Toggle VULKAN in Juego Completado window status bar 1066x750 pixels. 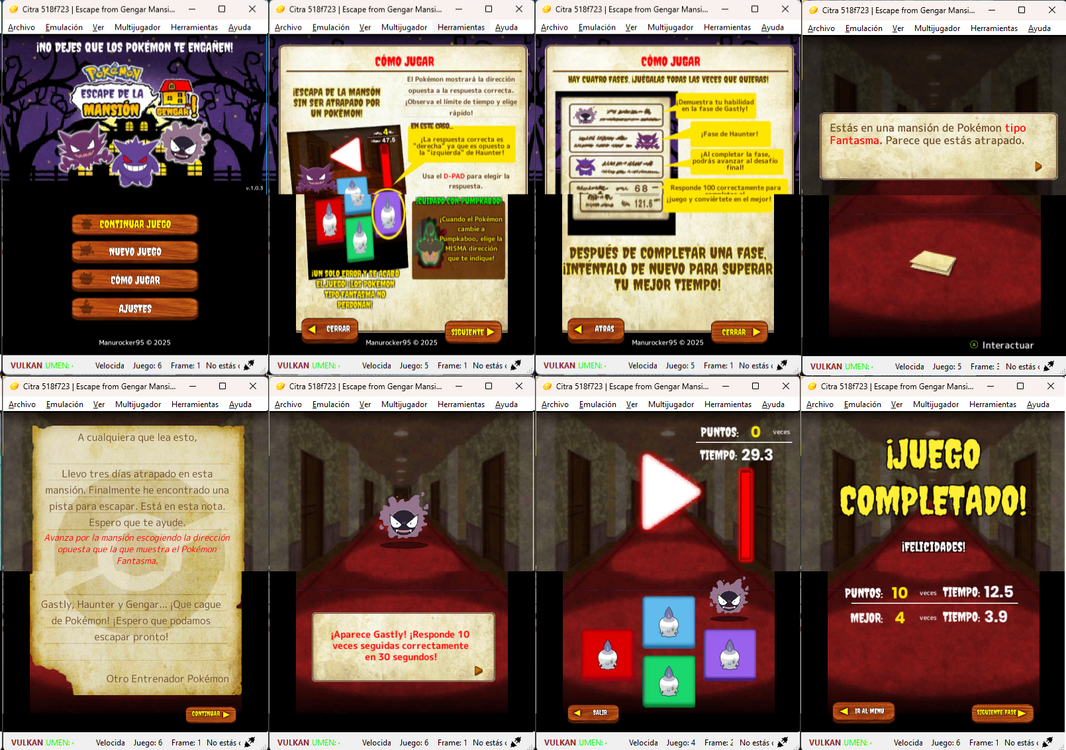point(825,743)
